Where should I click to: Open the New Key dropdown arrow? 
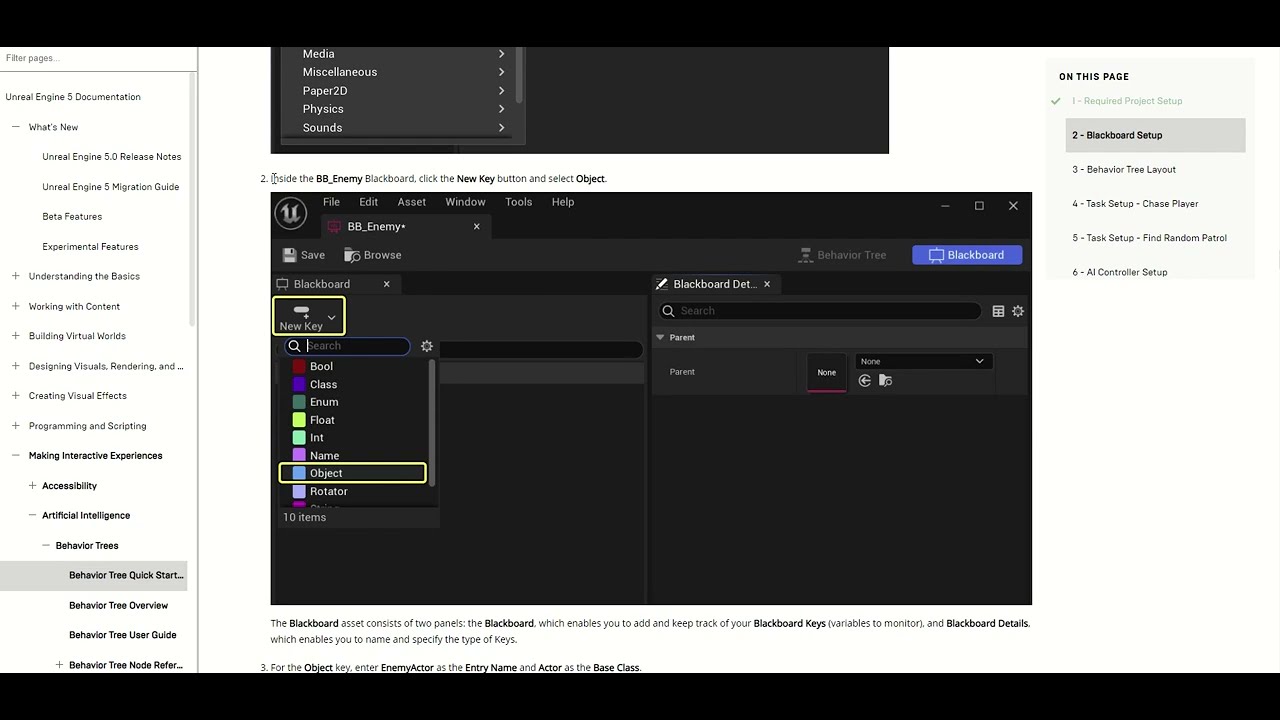(x=332, y=318)
